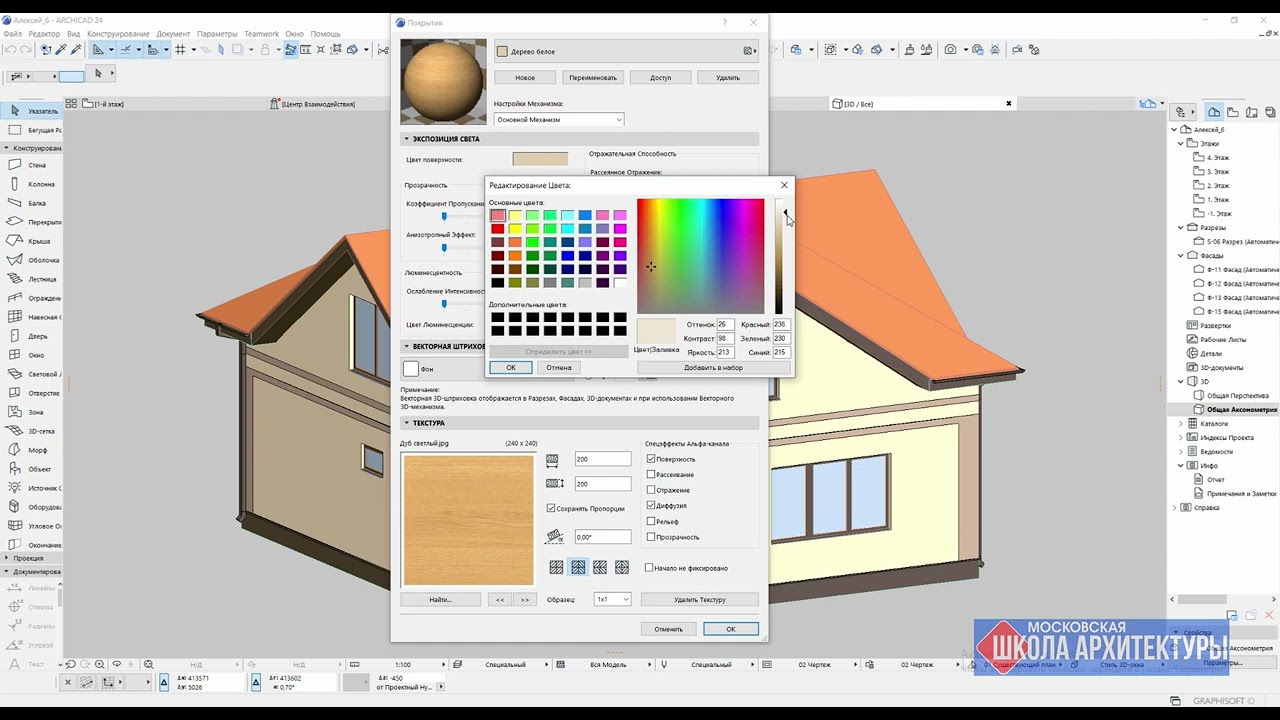Viewport: 1280px width, 720px height.
Task: Select the highlighted second texture mirroring icon
Action: click(x=578, y=568)
